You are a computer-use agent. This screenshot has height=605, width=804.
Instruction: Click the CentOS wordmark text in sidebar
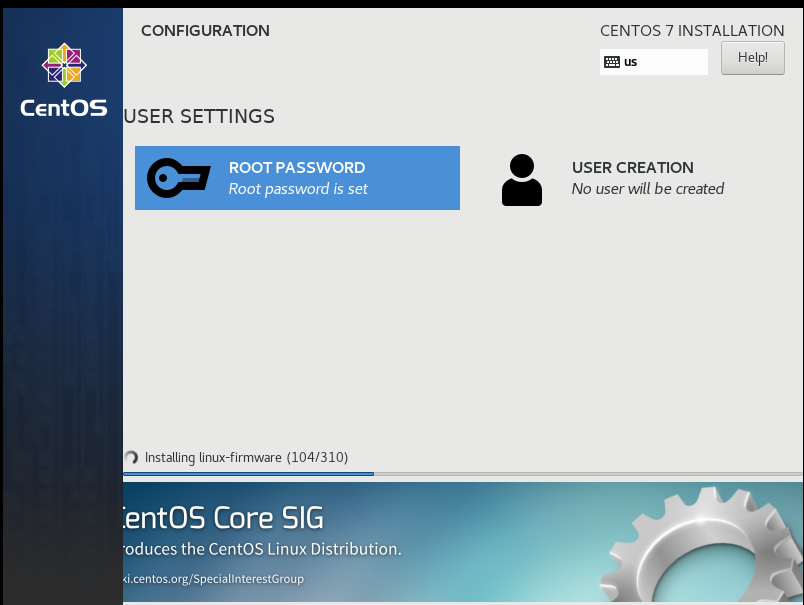pyautogui.click(x=64, y=108)
